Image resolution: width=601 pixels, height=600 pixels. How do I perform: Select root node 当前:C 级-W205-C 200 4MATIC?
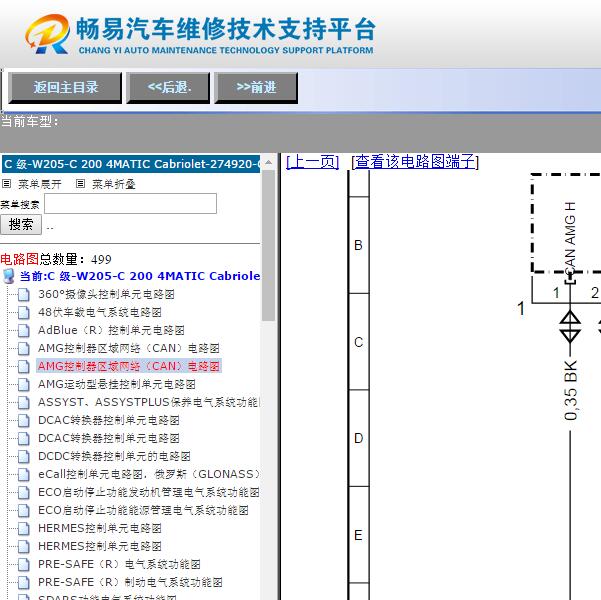(x=140, y=276)
